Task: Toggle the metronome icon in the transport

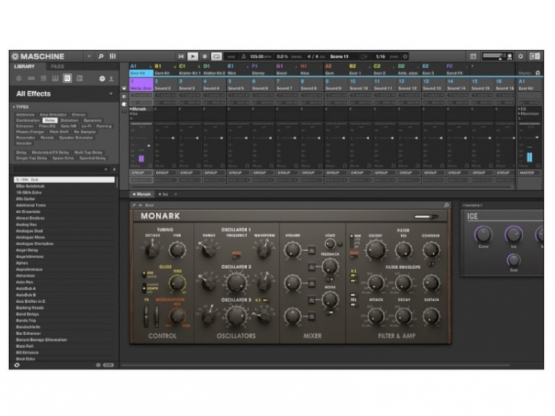Action: pos(244,56)
